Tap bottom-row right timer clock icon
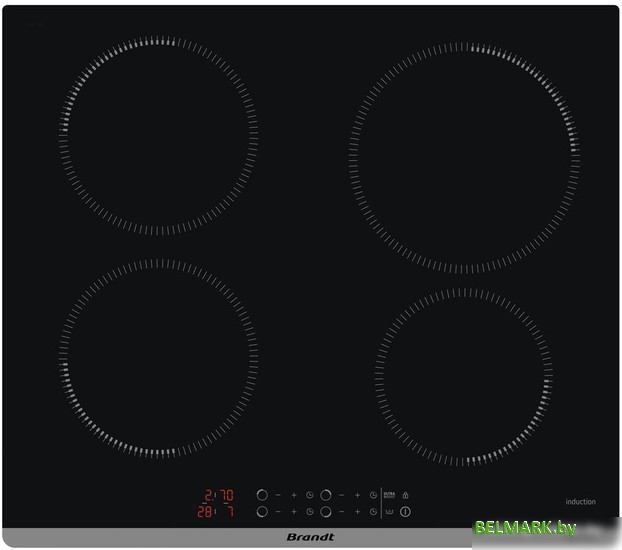This screenshot has height=550, width=622. pyautogui.click(x=373, y=512)
